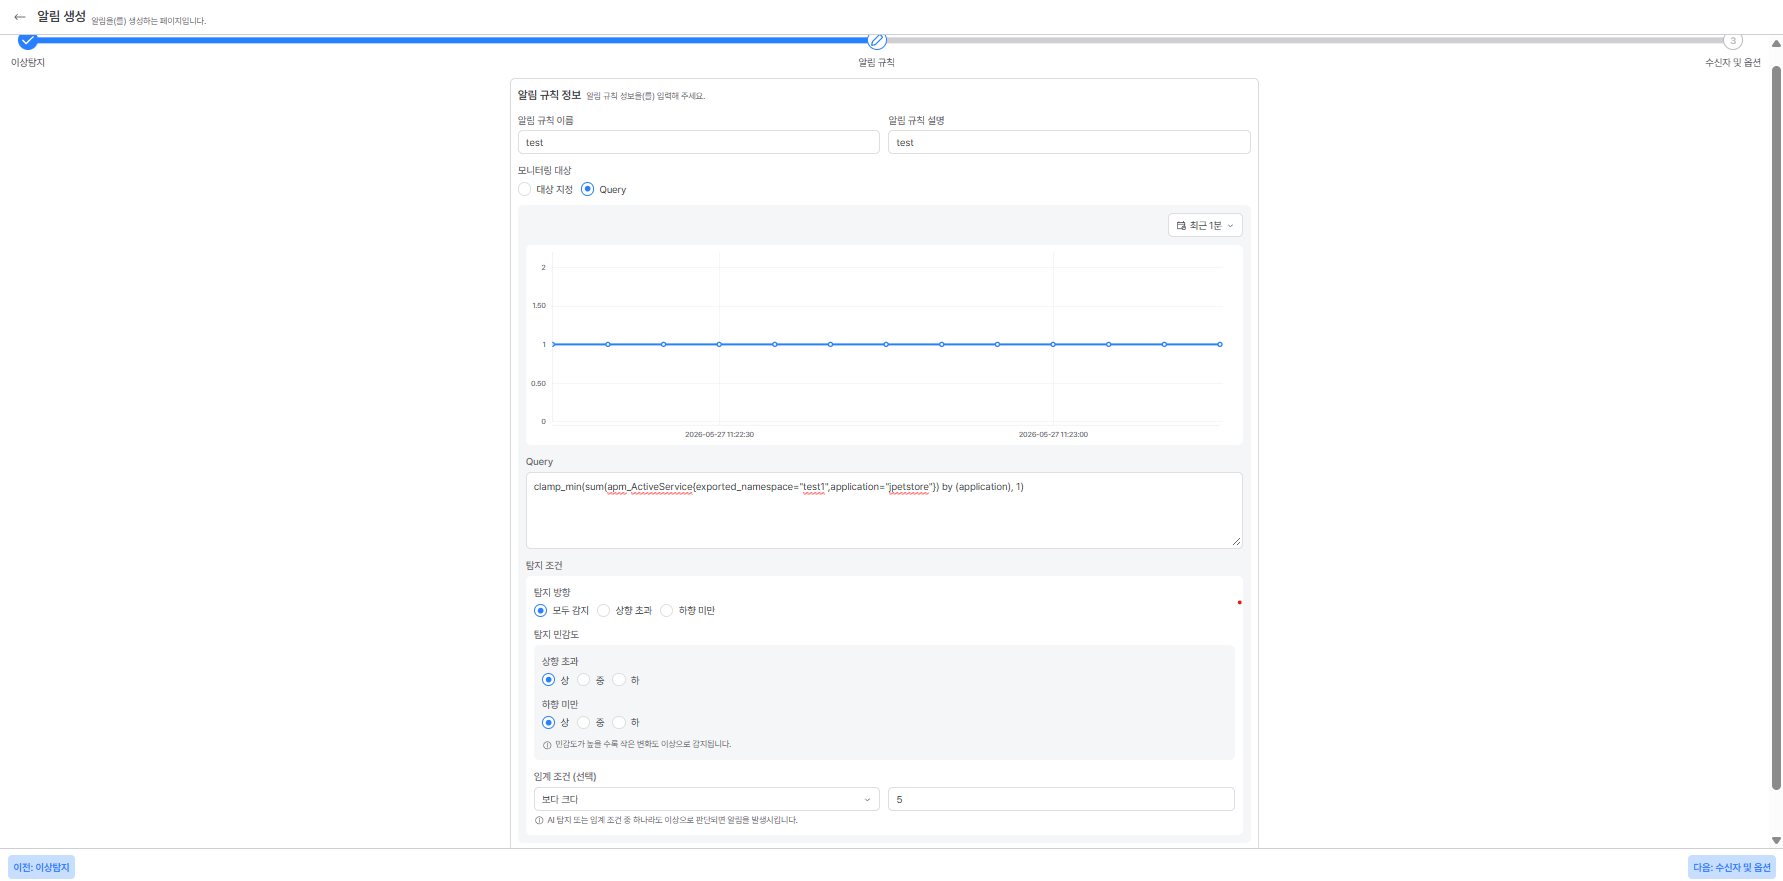Go to previous step 이전: 이상탐지
This screenshot has height=881, width=1783.
coord(42,867)
